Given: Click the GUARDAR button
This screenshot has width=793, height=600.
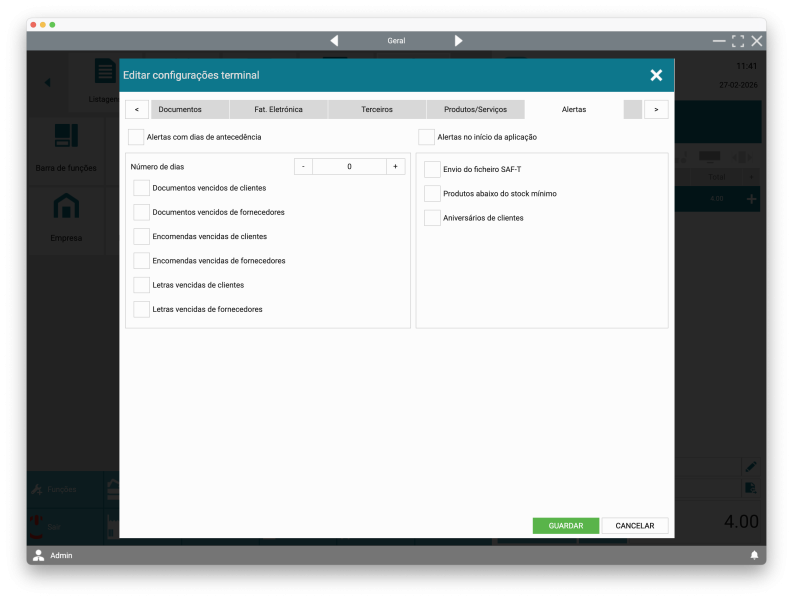Looking at the screenshot, I should coord(565,526).
